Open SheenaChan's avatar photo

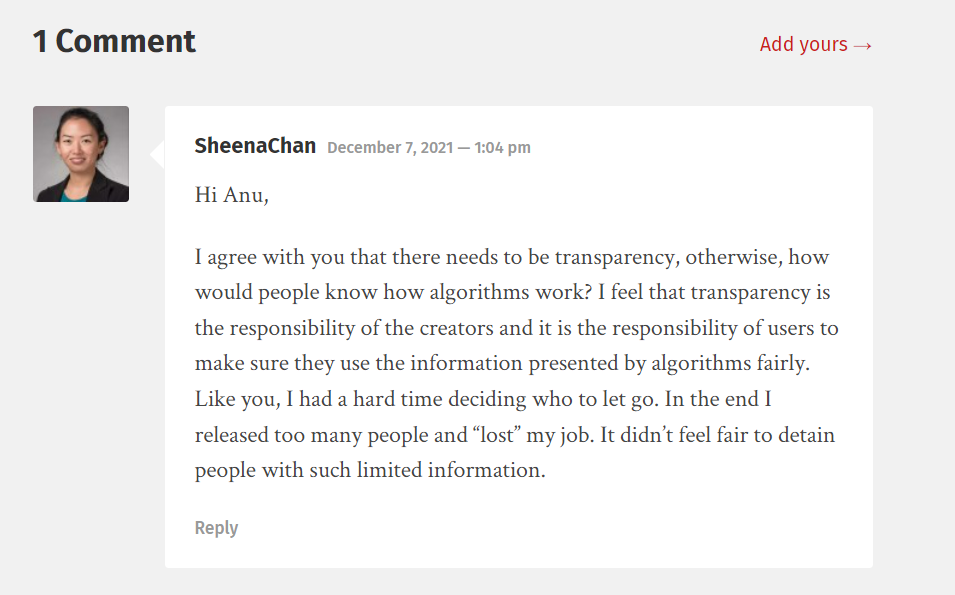point(81,154)
